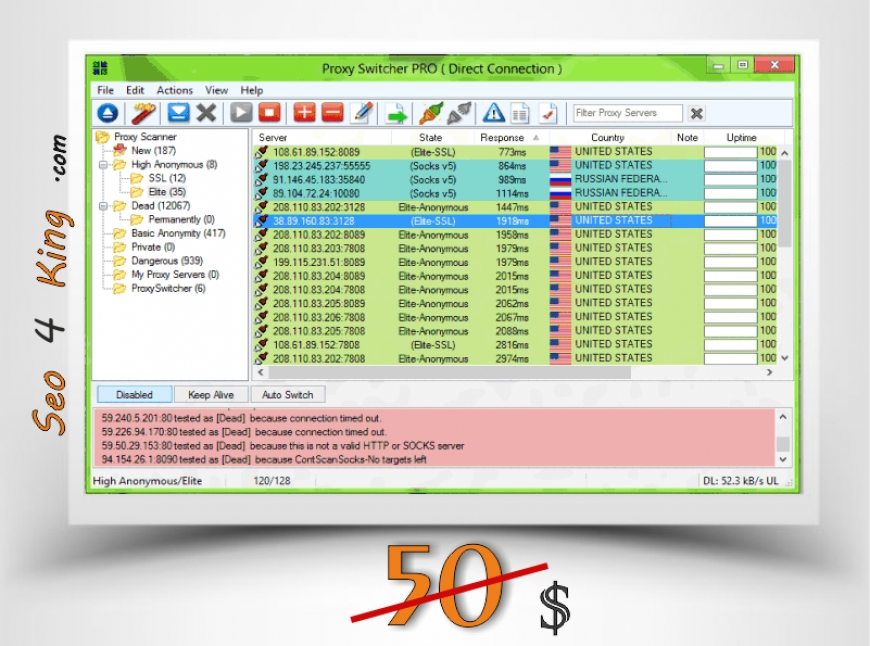Select the Dead (12067) folder
Image resolution: width=870 pixels, height=646 pixels.
[161, 206]
